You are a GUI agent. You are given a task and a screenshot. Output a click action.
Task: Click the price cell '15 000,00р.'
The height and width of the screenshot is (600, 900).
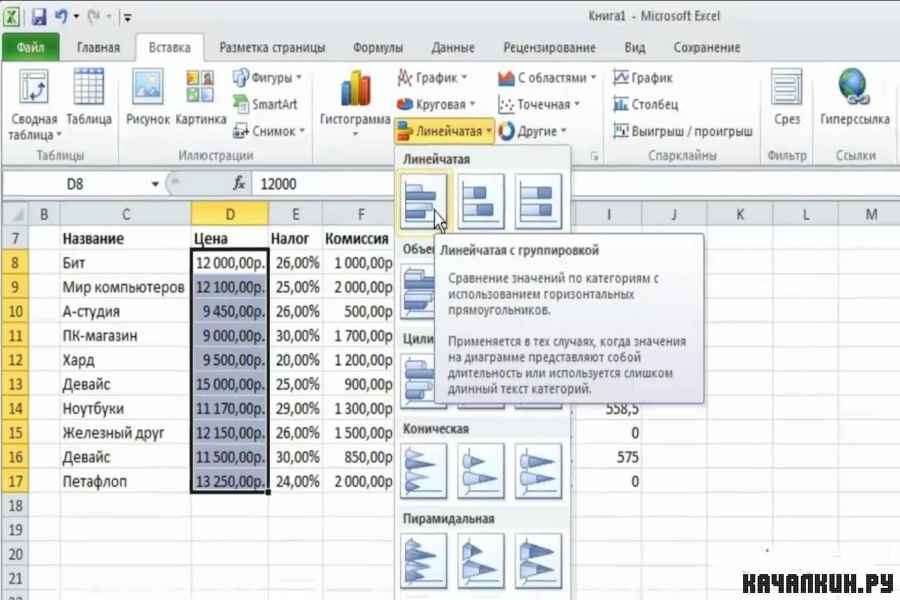230,384
